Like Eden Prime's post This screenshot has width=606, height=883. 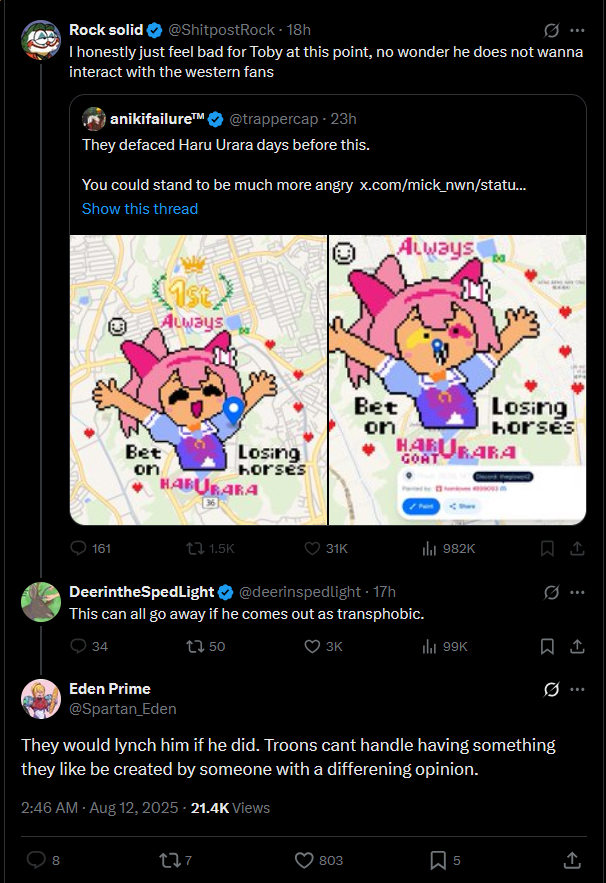coord(305,860)
